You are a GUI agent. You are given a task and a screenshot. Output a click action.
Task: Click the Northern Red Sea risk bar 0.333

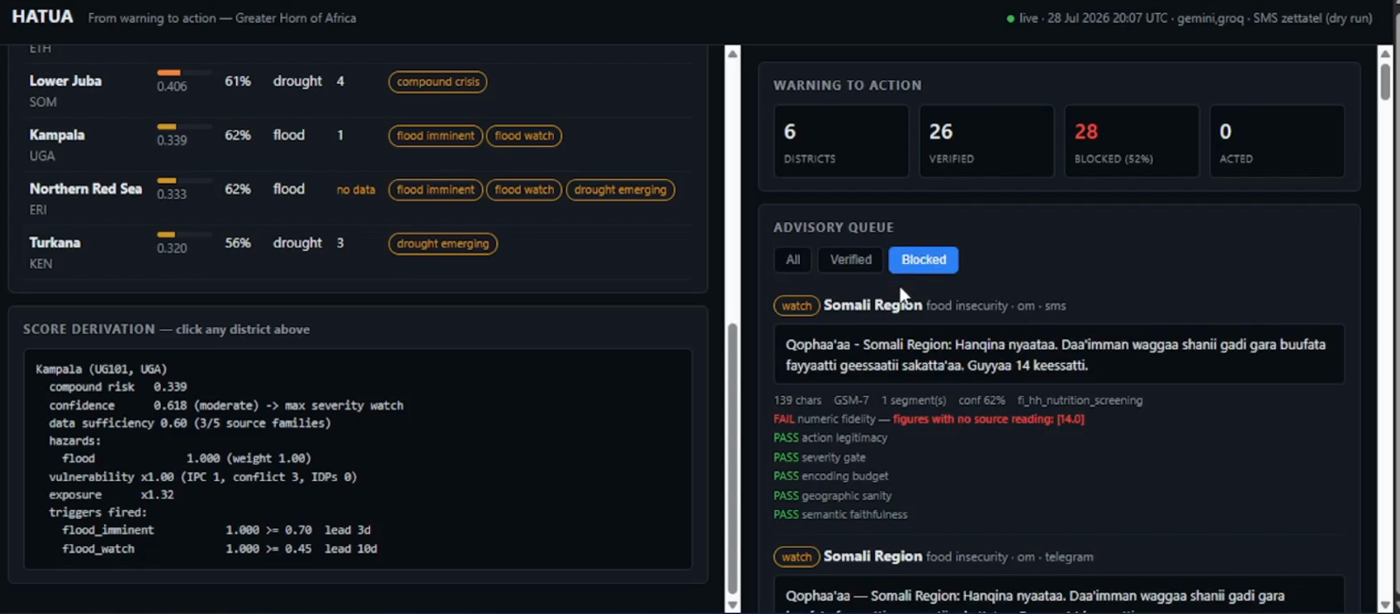[184, 181]
